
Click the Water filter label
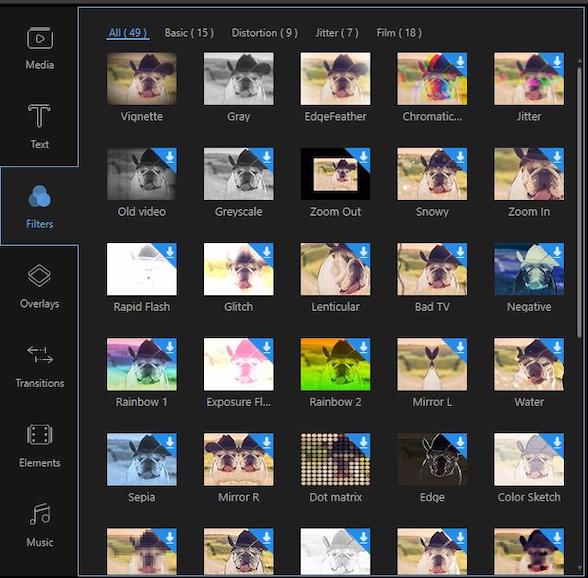(529, 402)
